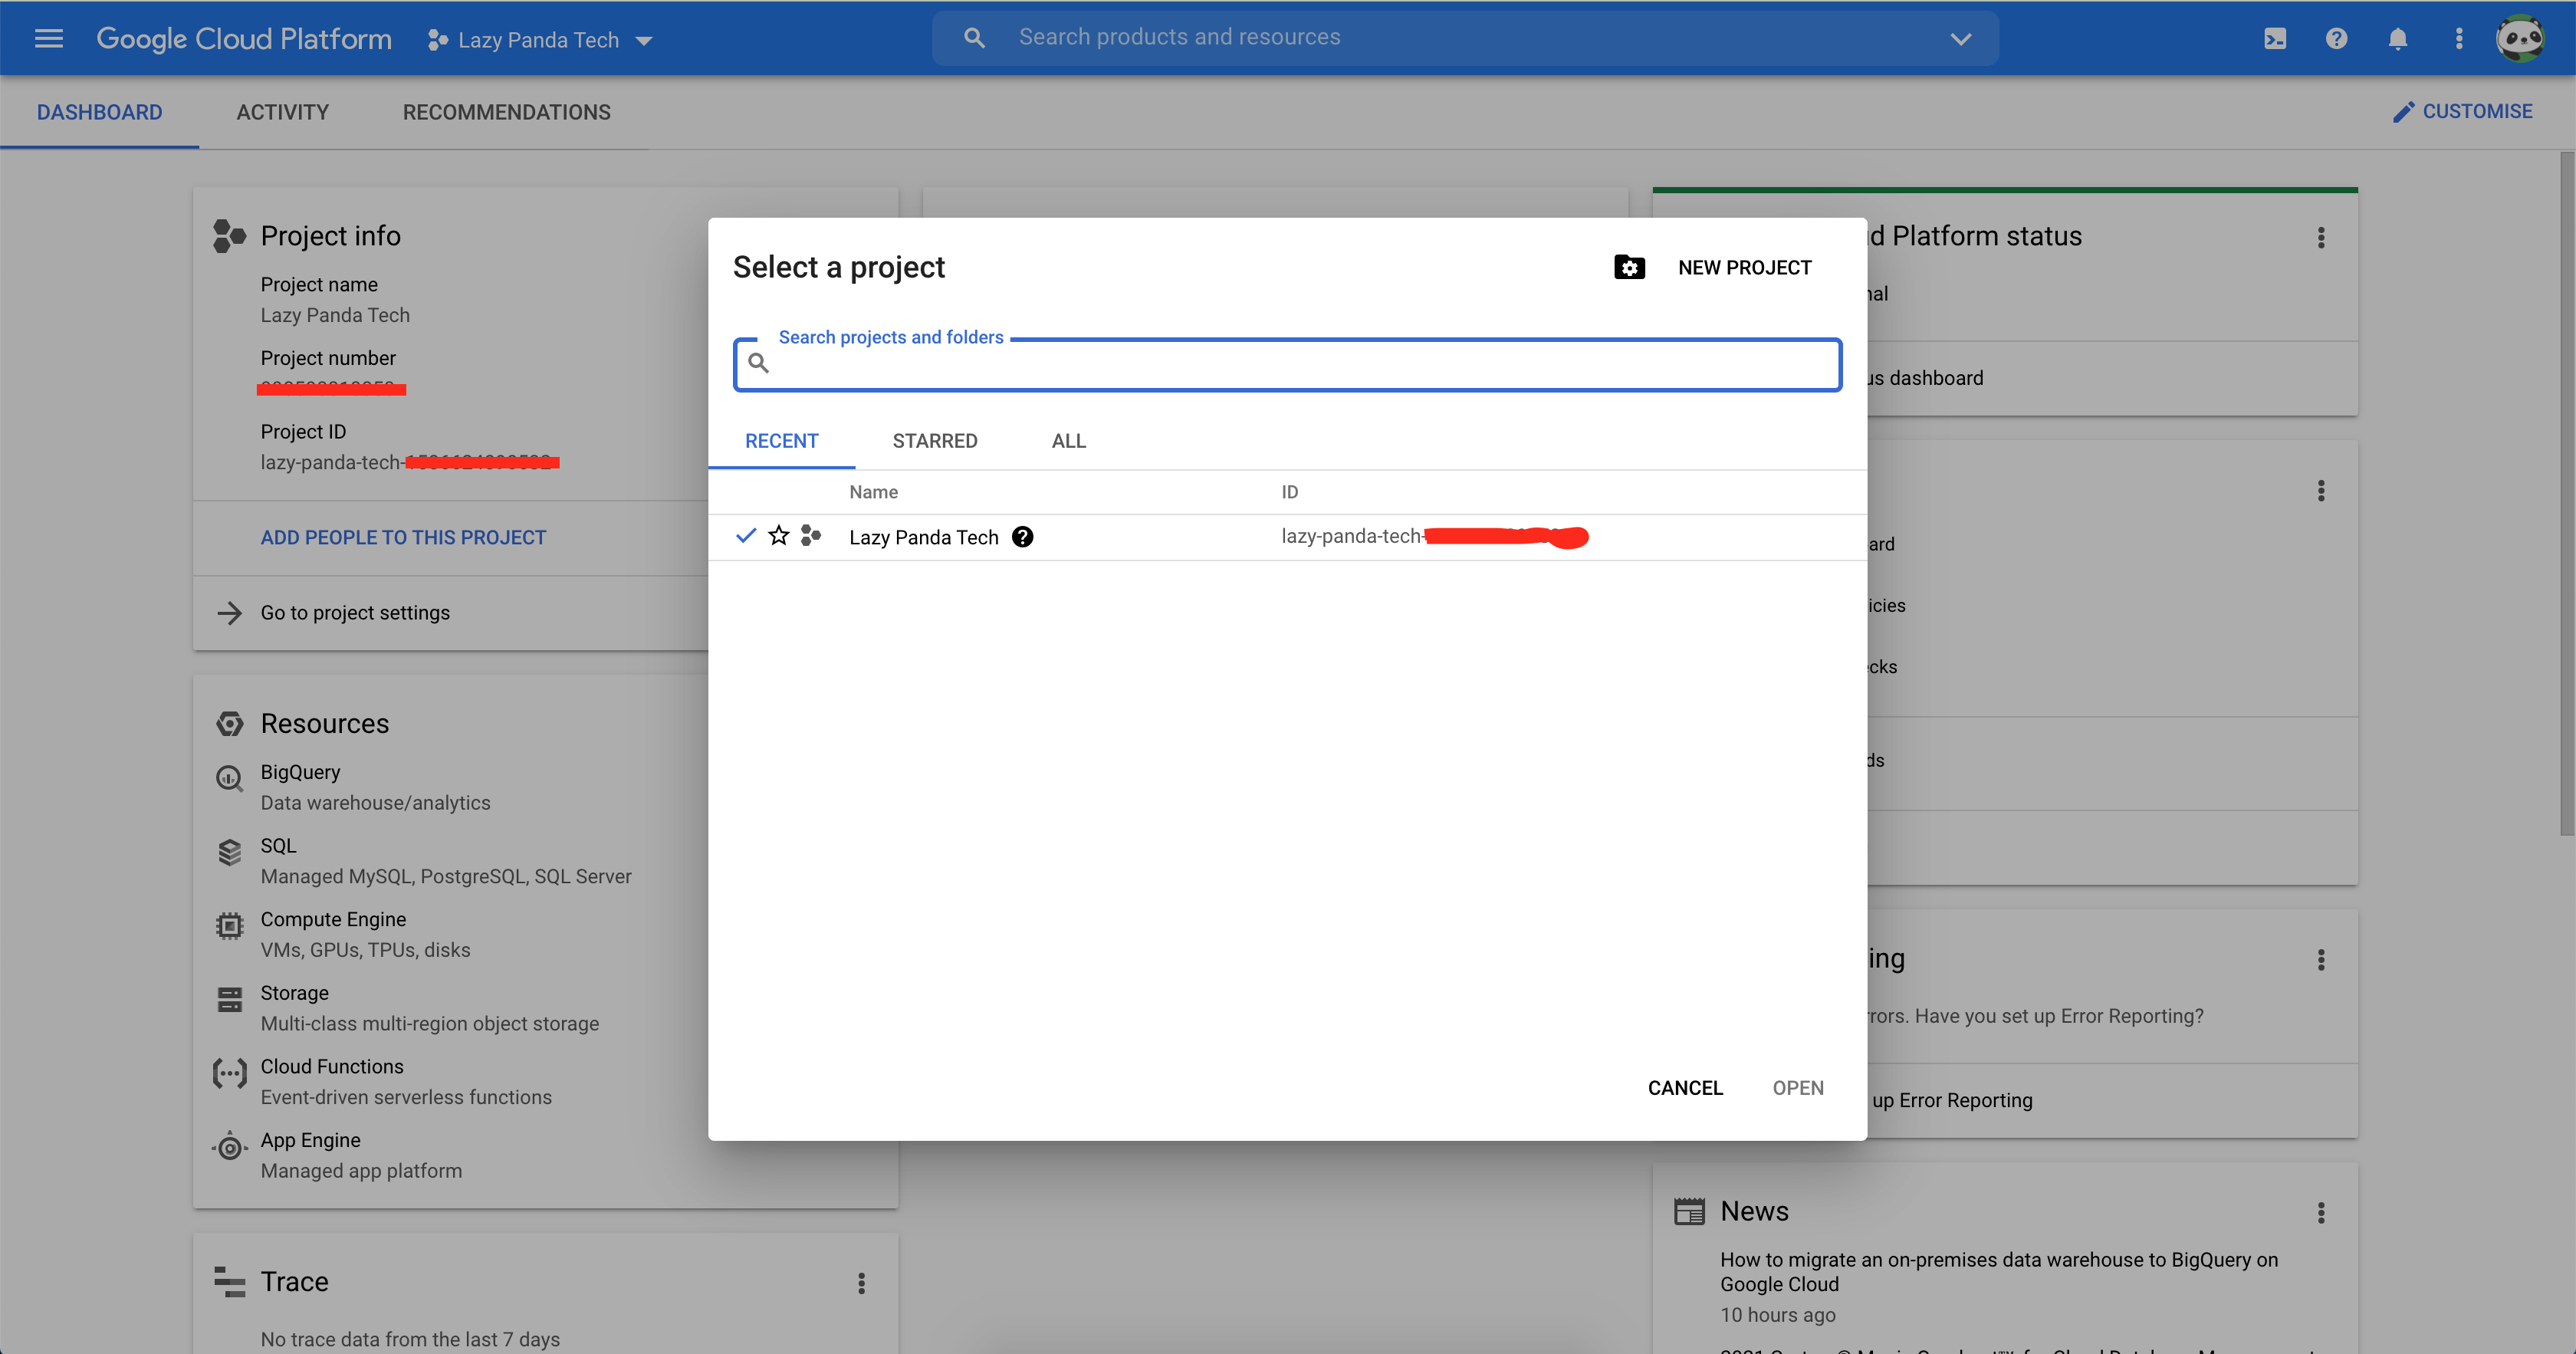Open the News card three-dot menu
This screenshot has height=1354, width=2576.
pyautogui.click(x=2321, y=1212)
